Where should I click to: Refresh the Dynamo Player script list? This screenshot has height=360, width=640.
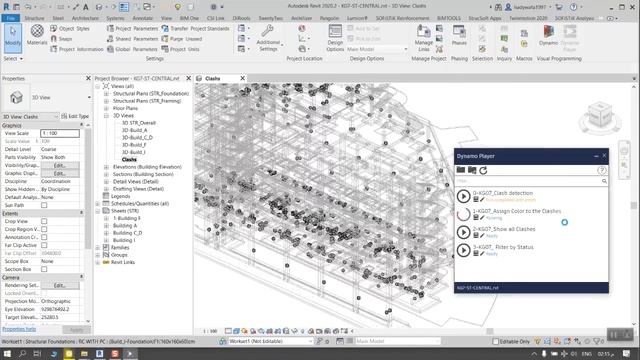pos(483,170)
